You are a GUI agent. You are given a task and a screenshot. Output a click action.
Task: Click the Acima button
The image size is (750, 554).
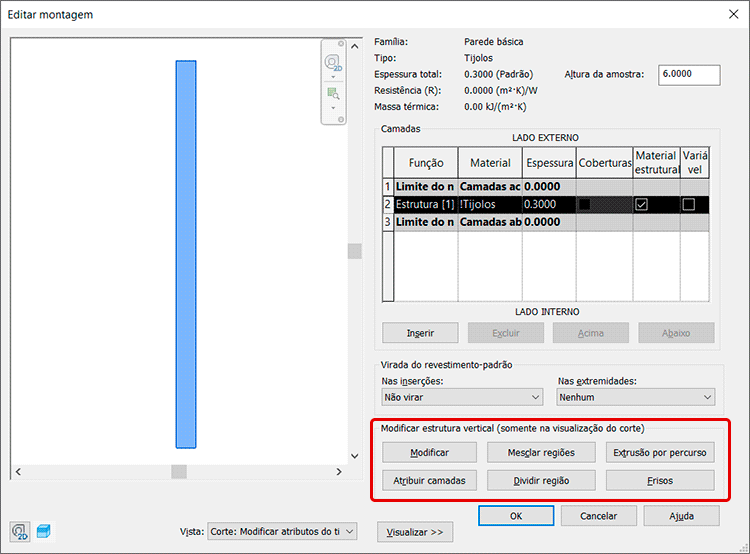click(591, 333)
